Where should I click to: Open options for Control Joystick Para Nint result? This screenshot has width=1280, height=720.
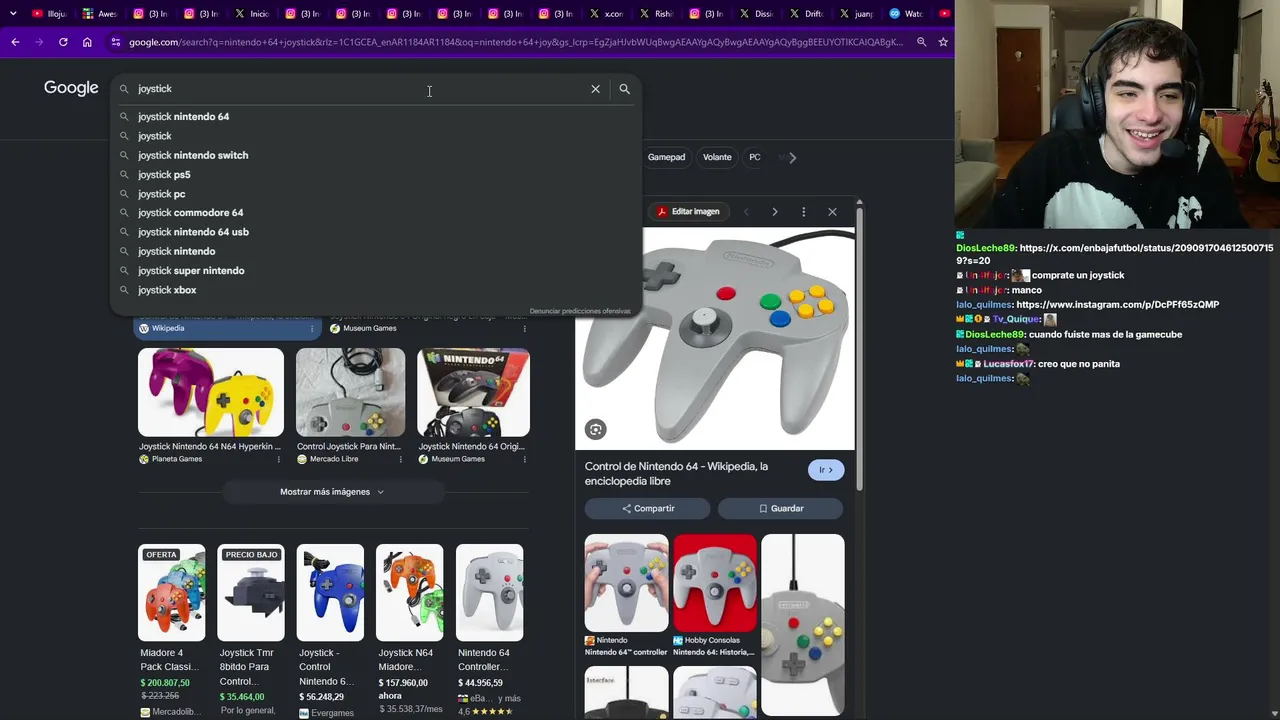pos(400,459)
